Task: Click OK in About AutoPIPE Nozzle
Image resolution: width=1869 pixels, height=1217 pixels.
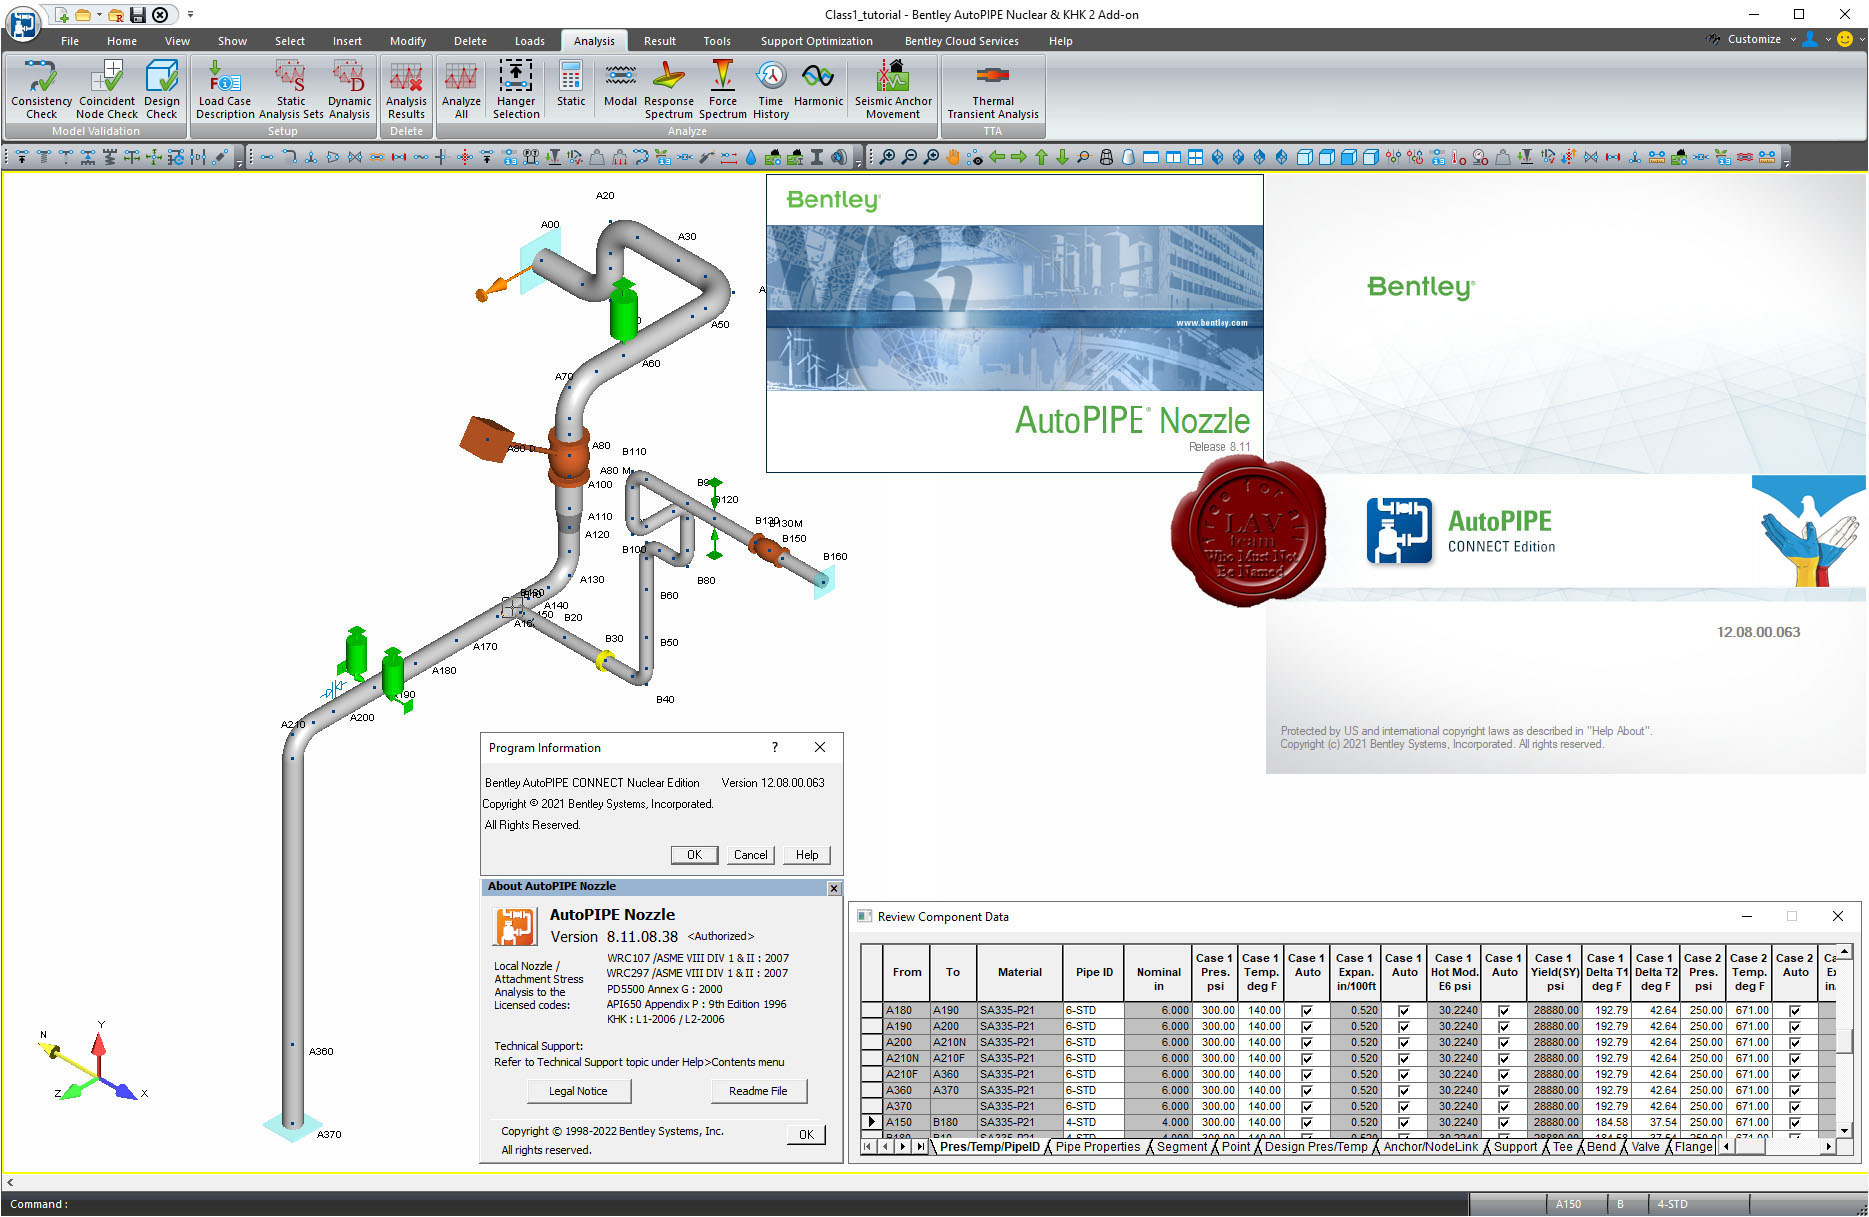Action: click(x=806, y=1134)
